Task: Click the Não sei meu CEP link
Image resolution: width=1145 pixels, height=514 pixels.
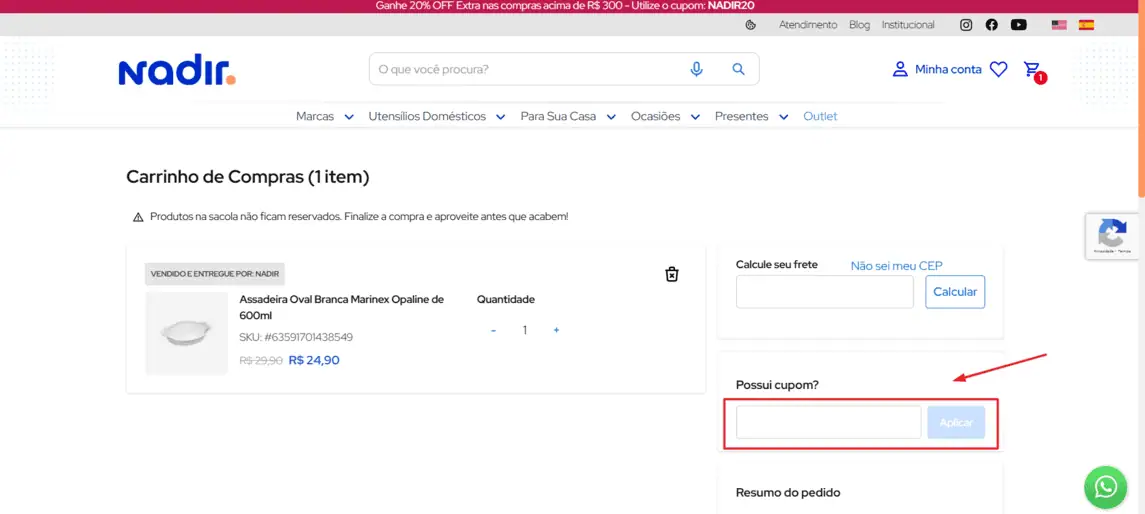Action: tap(896, 265)
